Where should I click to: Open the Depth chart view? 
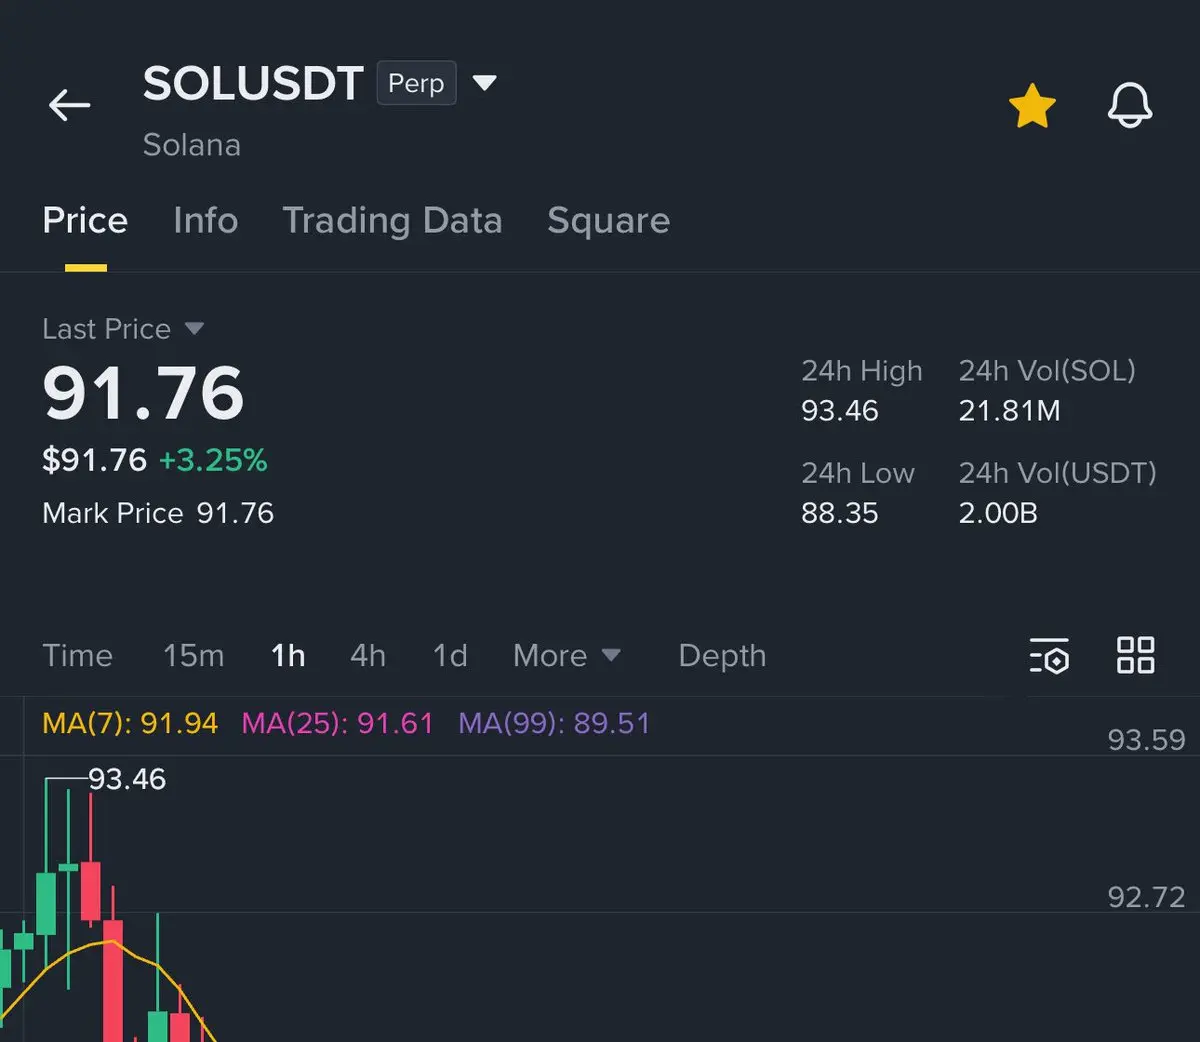pos(722,656)
